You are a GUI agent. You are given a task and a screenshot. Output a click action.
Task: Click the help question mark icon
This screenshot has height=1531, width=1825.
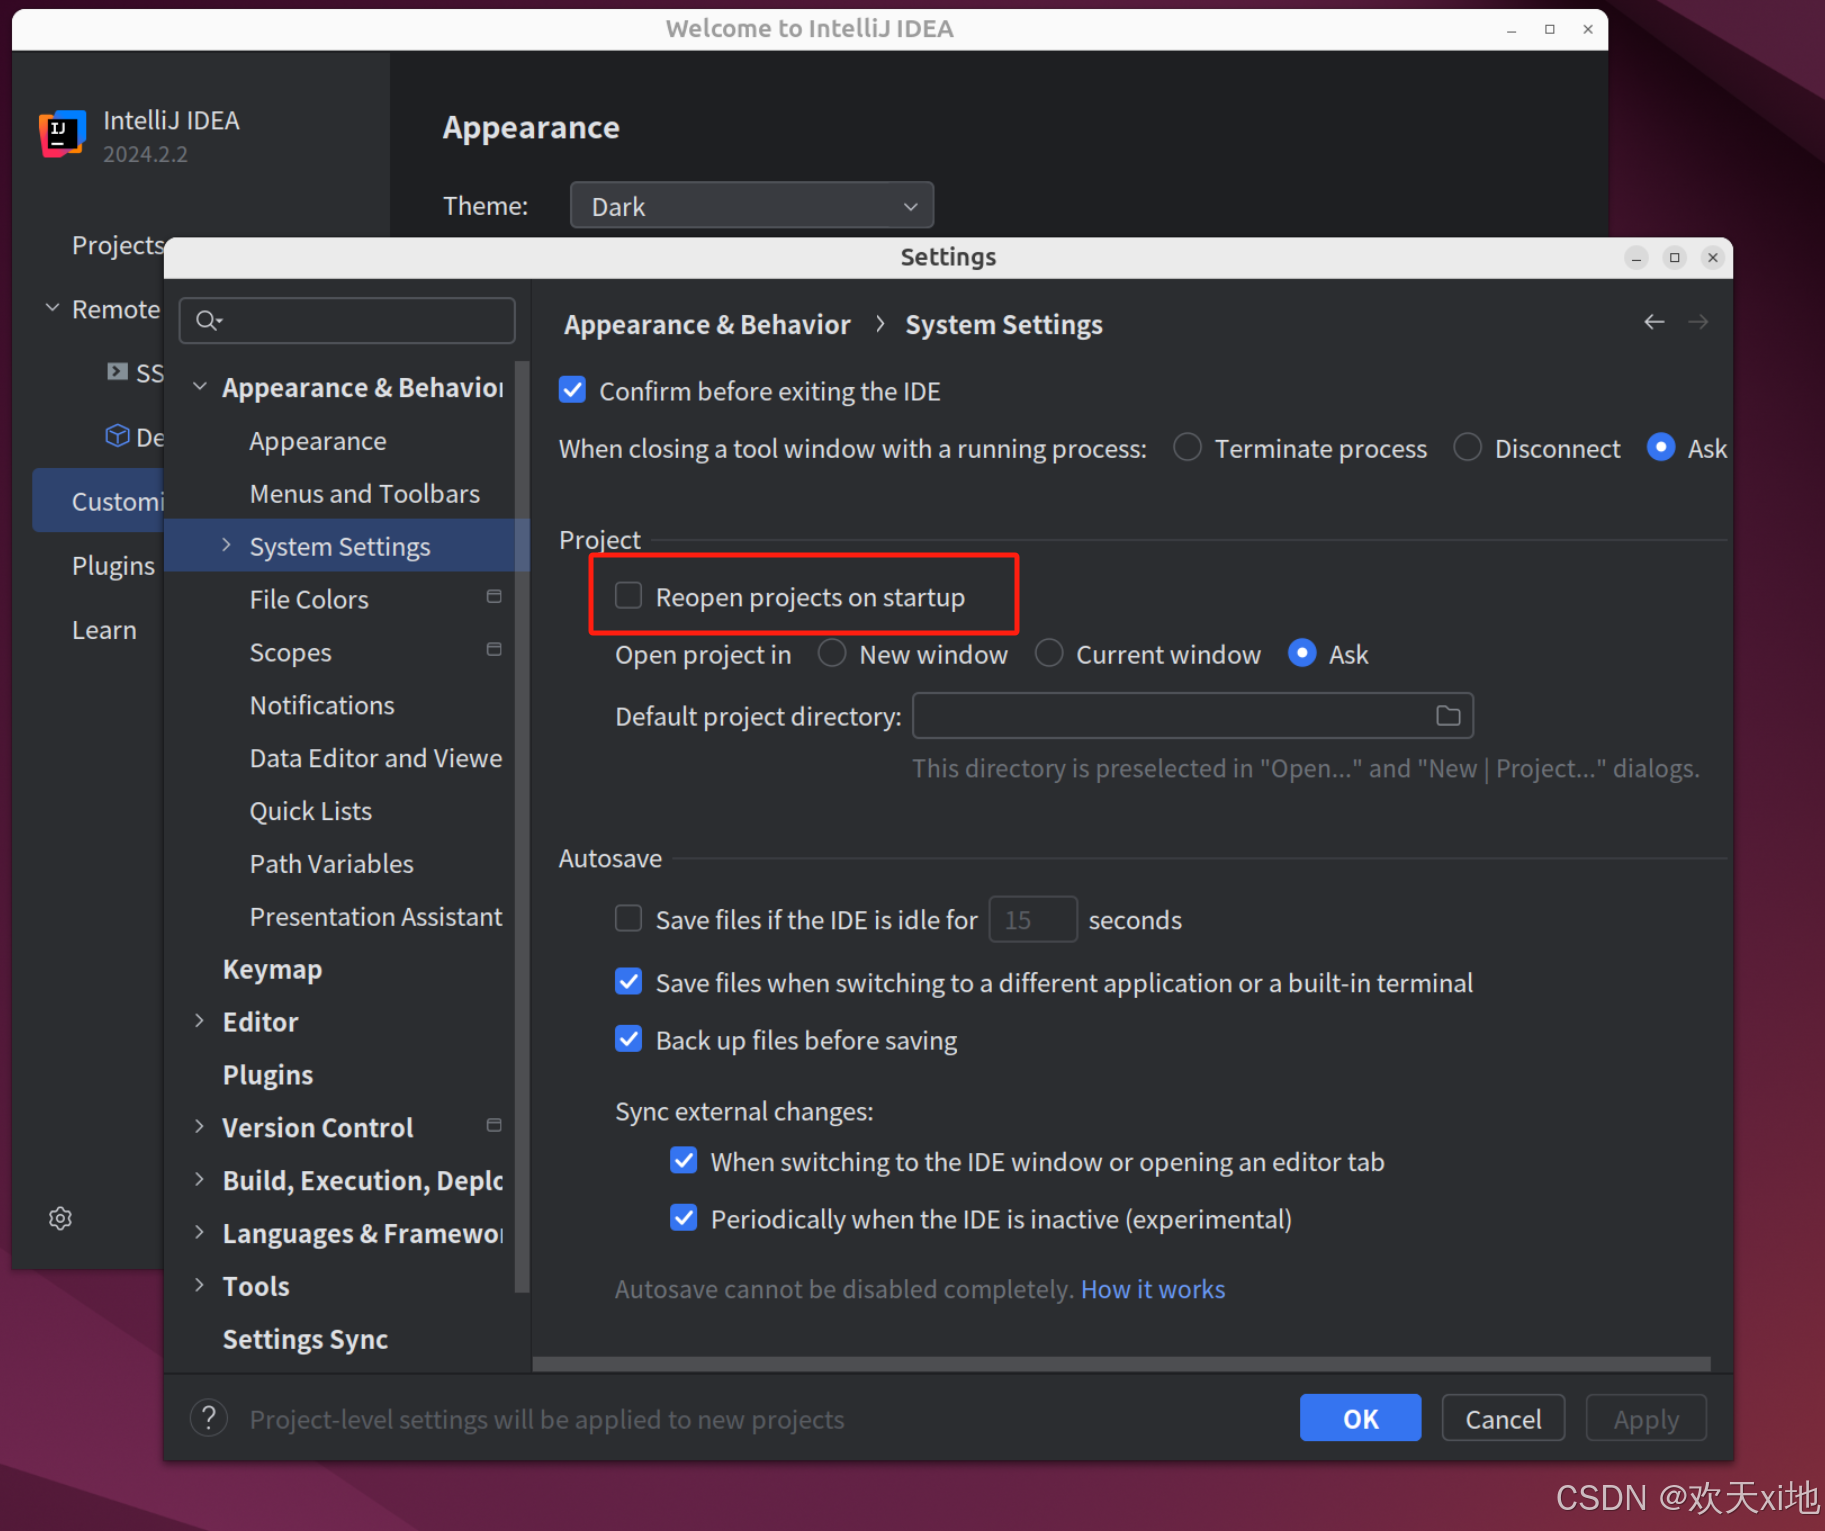tap(208, 1418)
